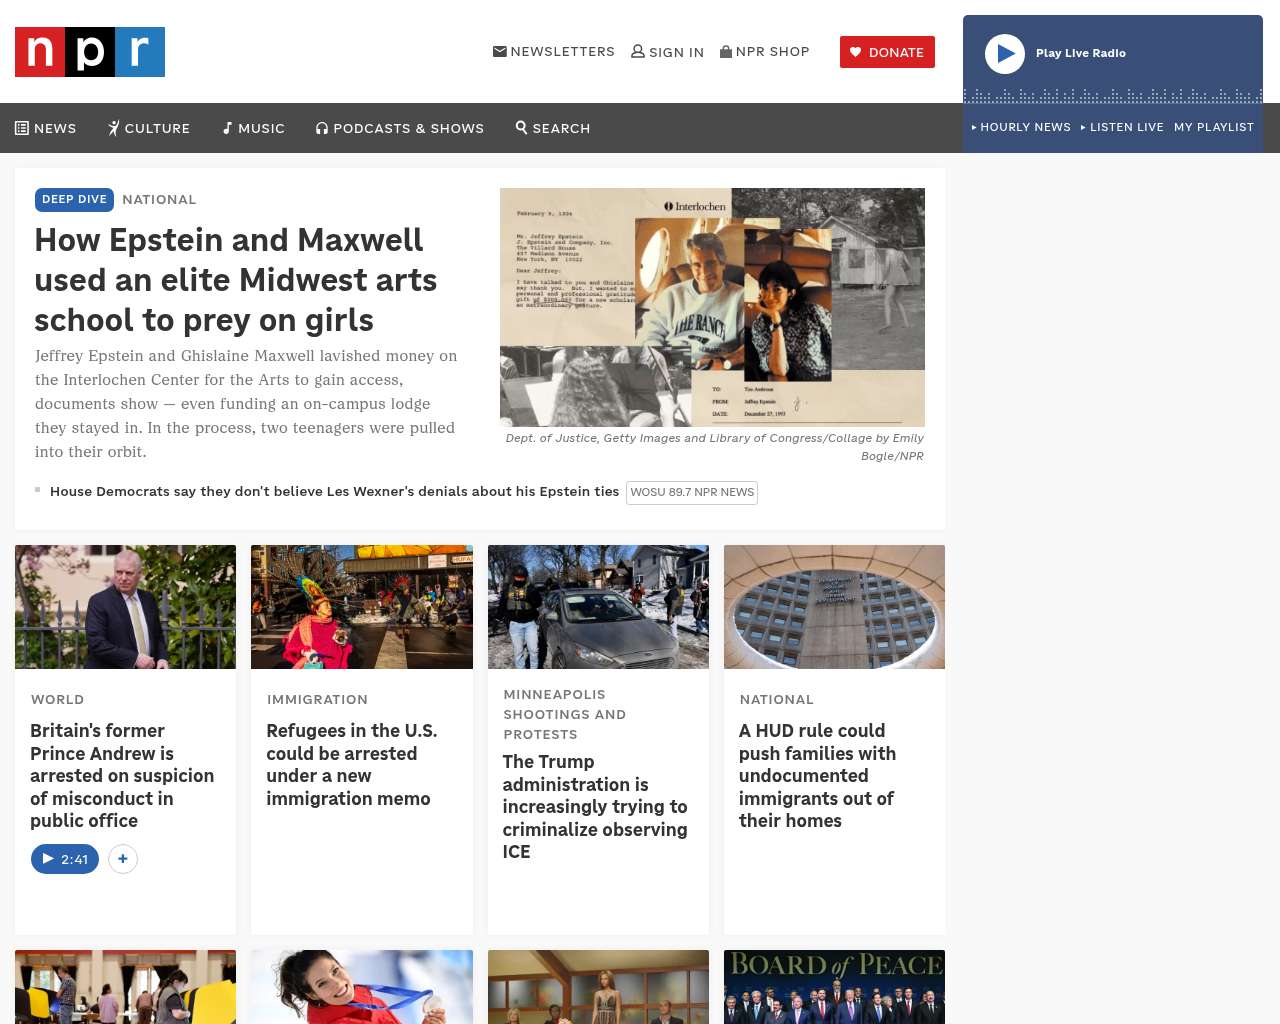
Task: Open My Playlist
Action: coord(1213,127)
